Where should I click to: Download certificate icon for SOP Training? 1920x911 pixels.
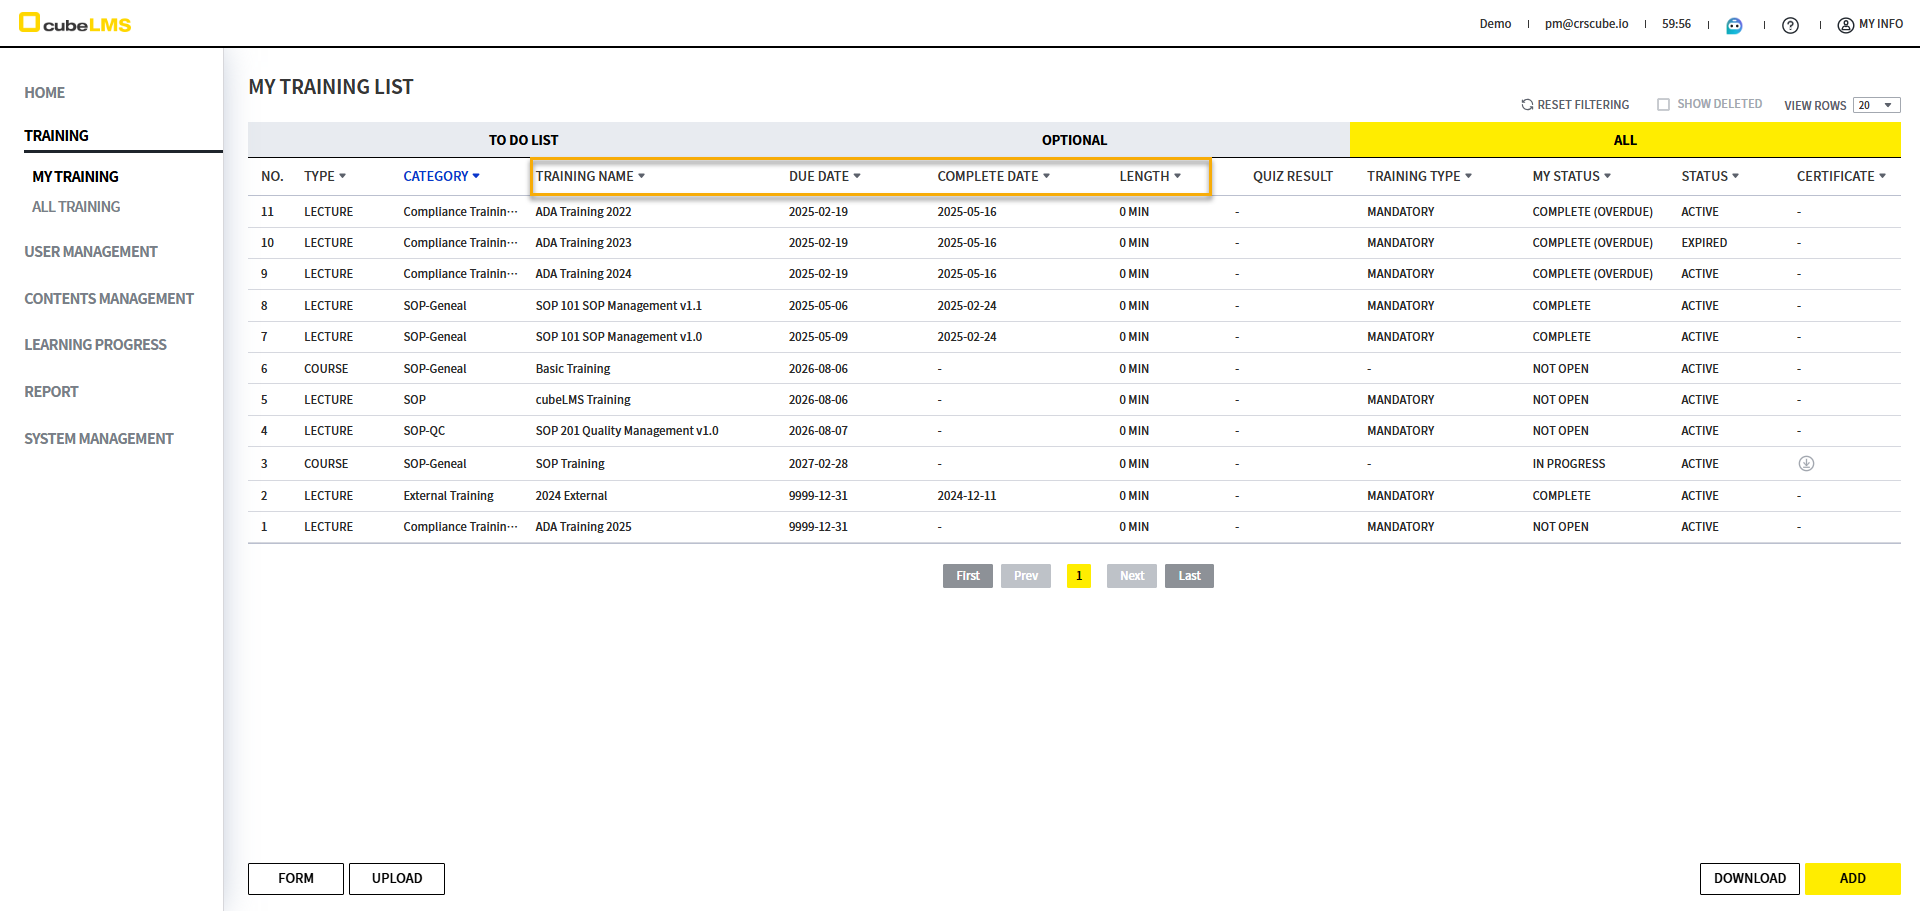(x=1806, y=464)
